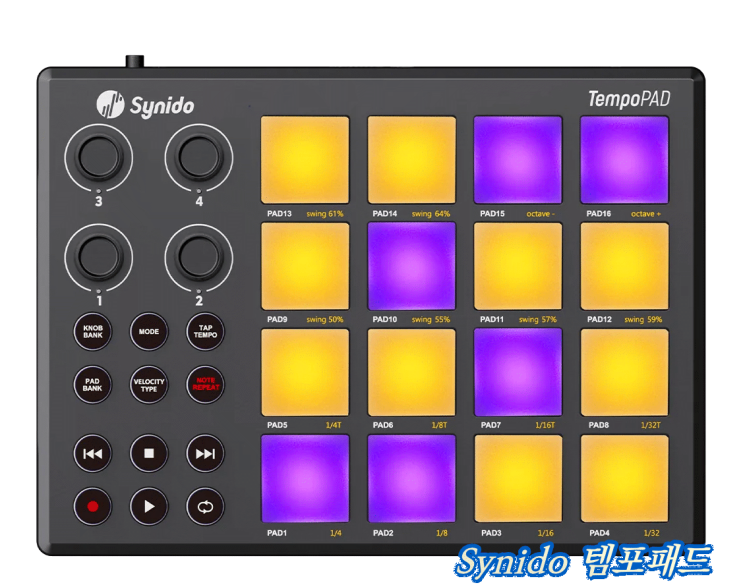Hit yellow PAD12 swing 59%
The height and width of the screenshot is (587, 743).
pos(625,266)
